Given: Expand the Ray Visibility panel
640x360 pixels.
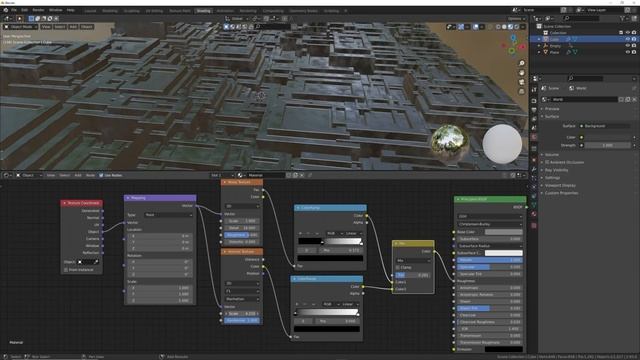Looking at the screenshot, I should coord(556,170).
